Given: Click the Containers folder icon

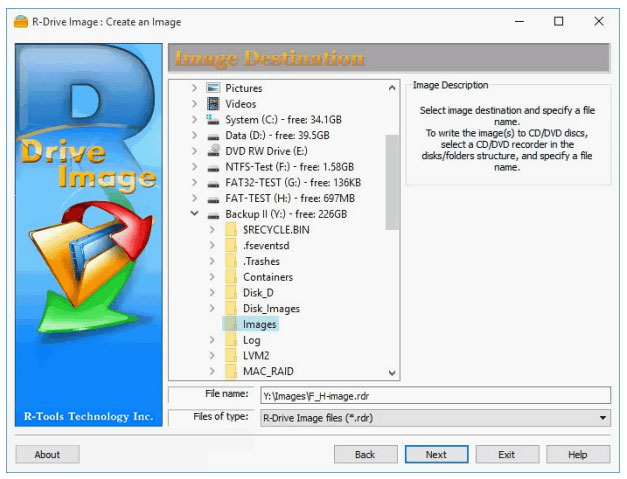Looking at the screenshot, I should [x=231, y=277].
